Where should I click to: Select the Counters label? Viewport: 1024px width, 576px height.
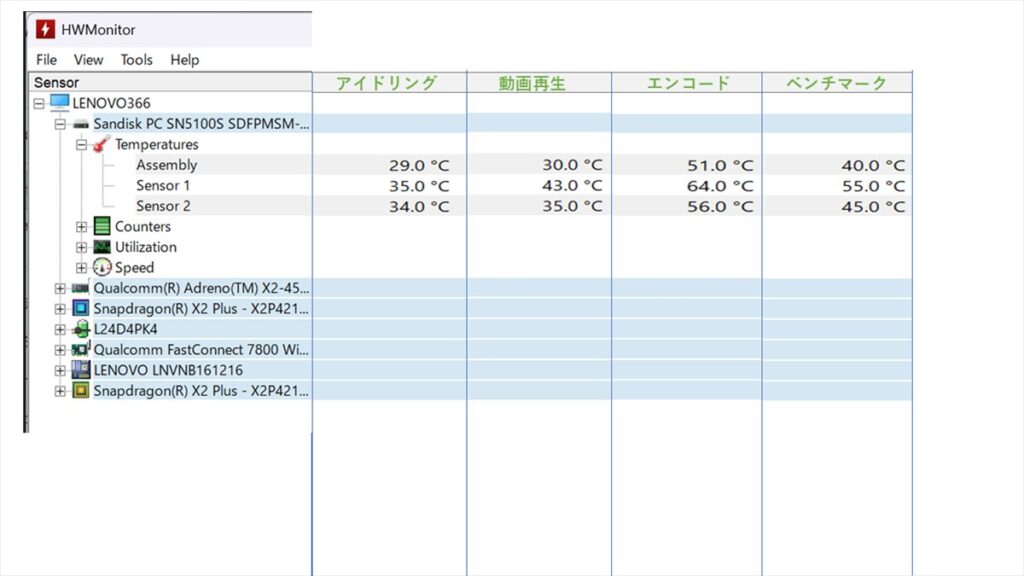click(143, 227)
